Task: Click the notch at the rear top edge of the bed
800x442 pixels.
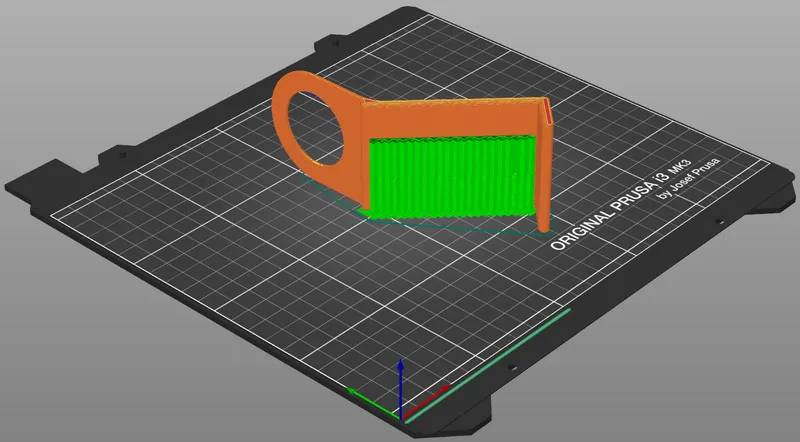Action: 334,42
